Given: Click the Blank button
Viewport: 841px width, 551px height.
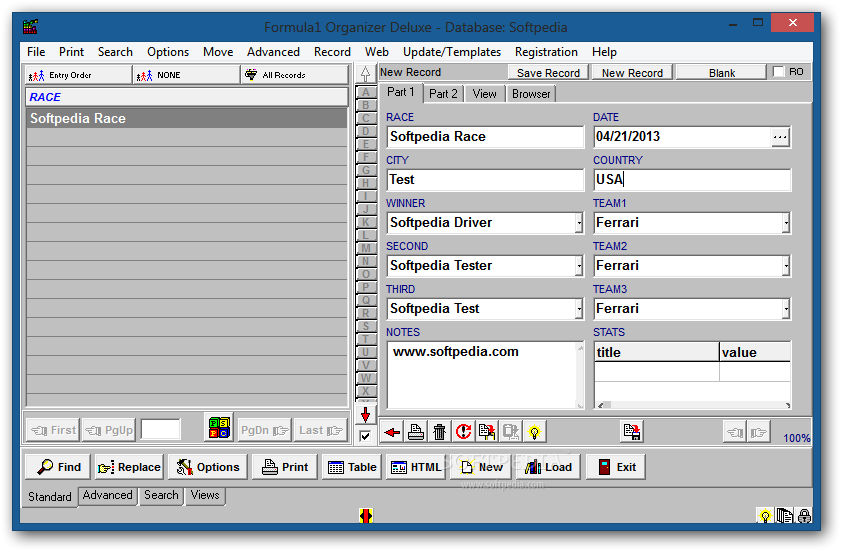Looking at the screenshot, I should click(x=721, y=72).
